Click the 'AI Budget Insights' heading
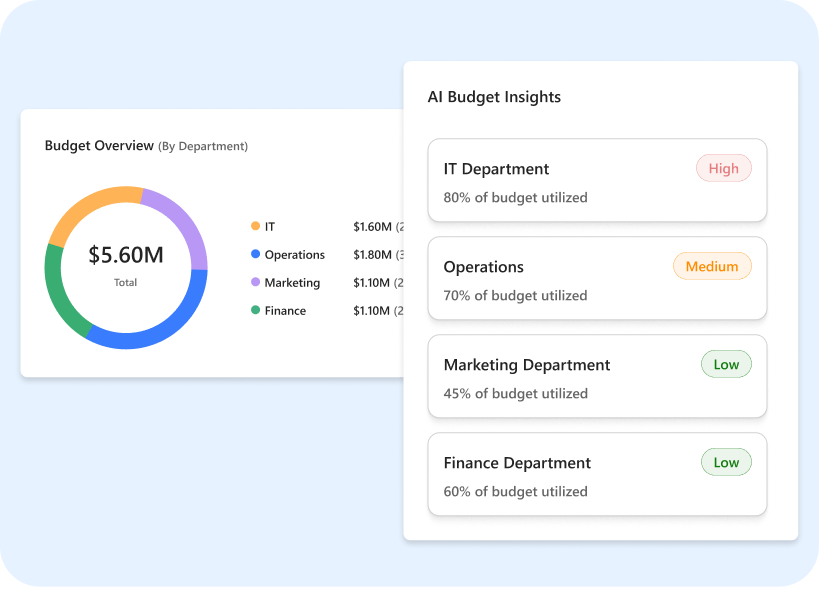The width and height of the screenshot is (819, 590). pyautogui.click(x=494, y=97)
